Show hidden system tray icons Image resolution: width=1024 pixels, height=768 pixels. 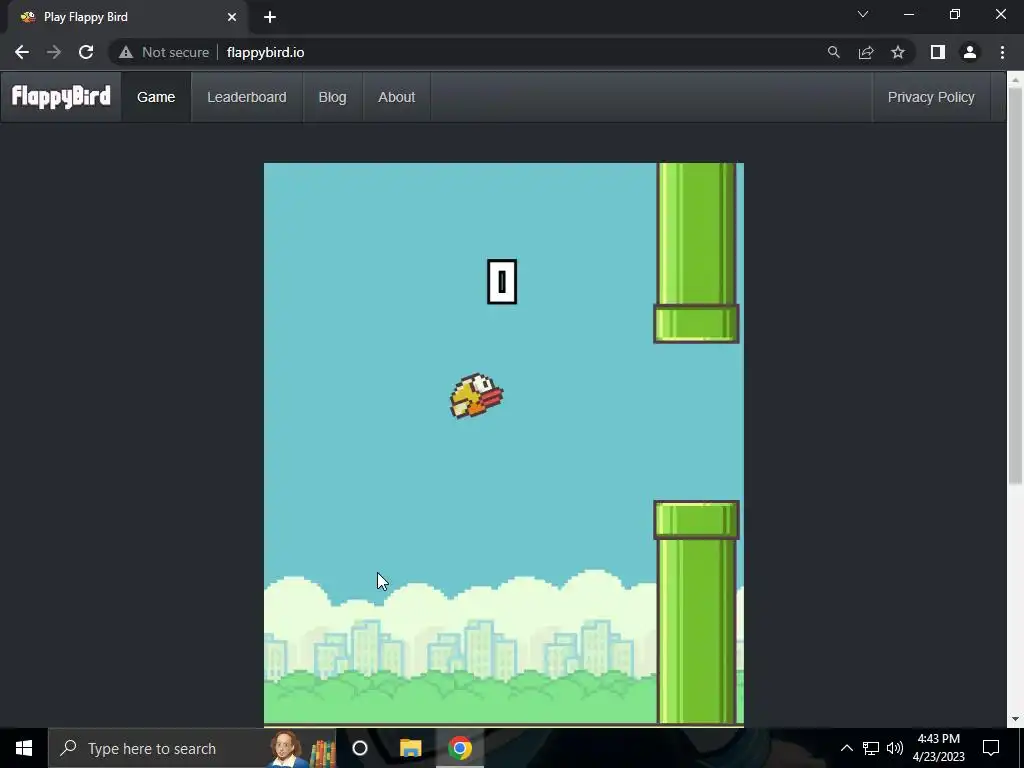pyautogui.click(x=846, y=748)
